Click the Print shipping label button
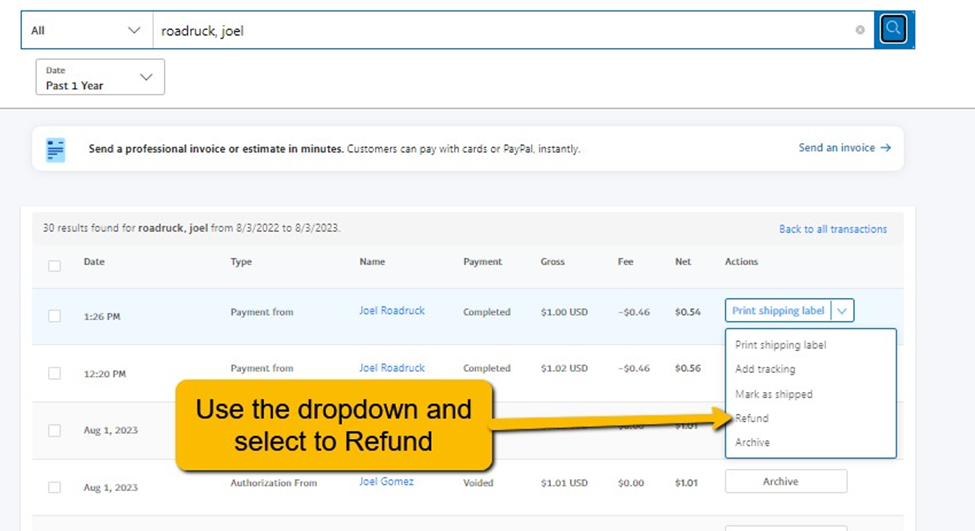The image size is (975, 531). (x=778, y=310)
